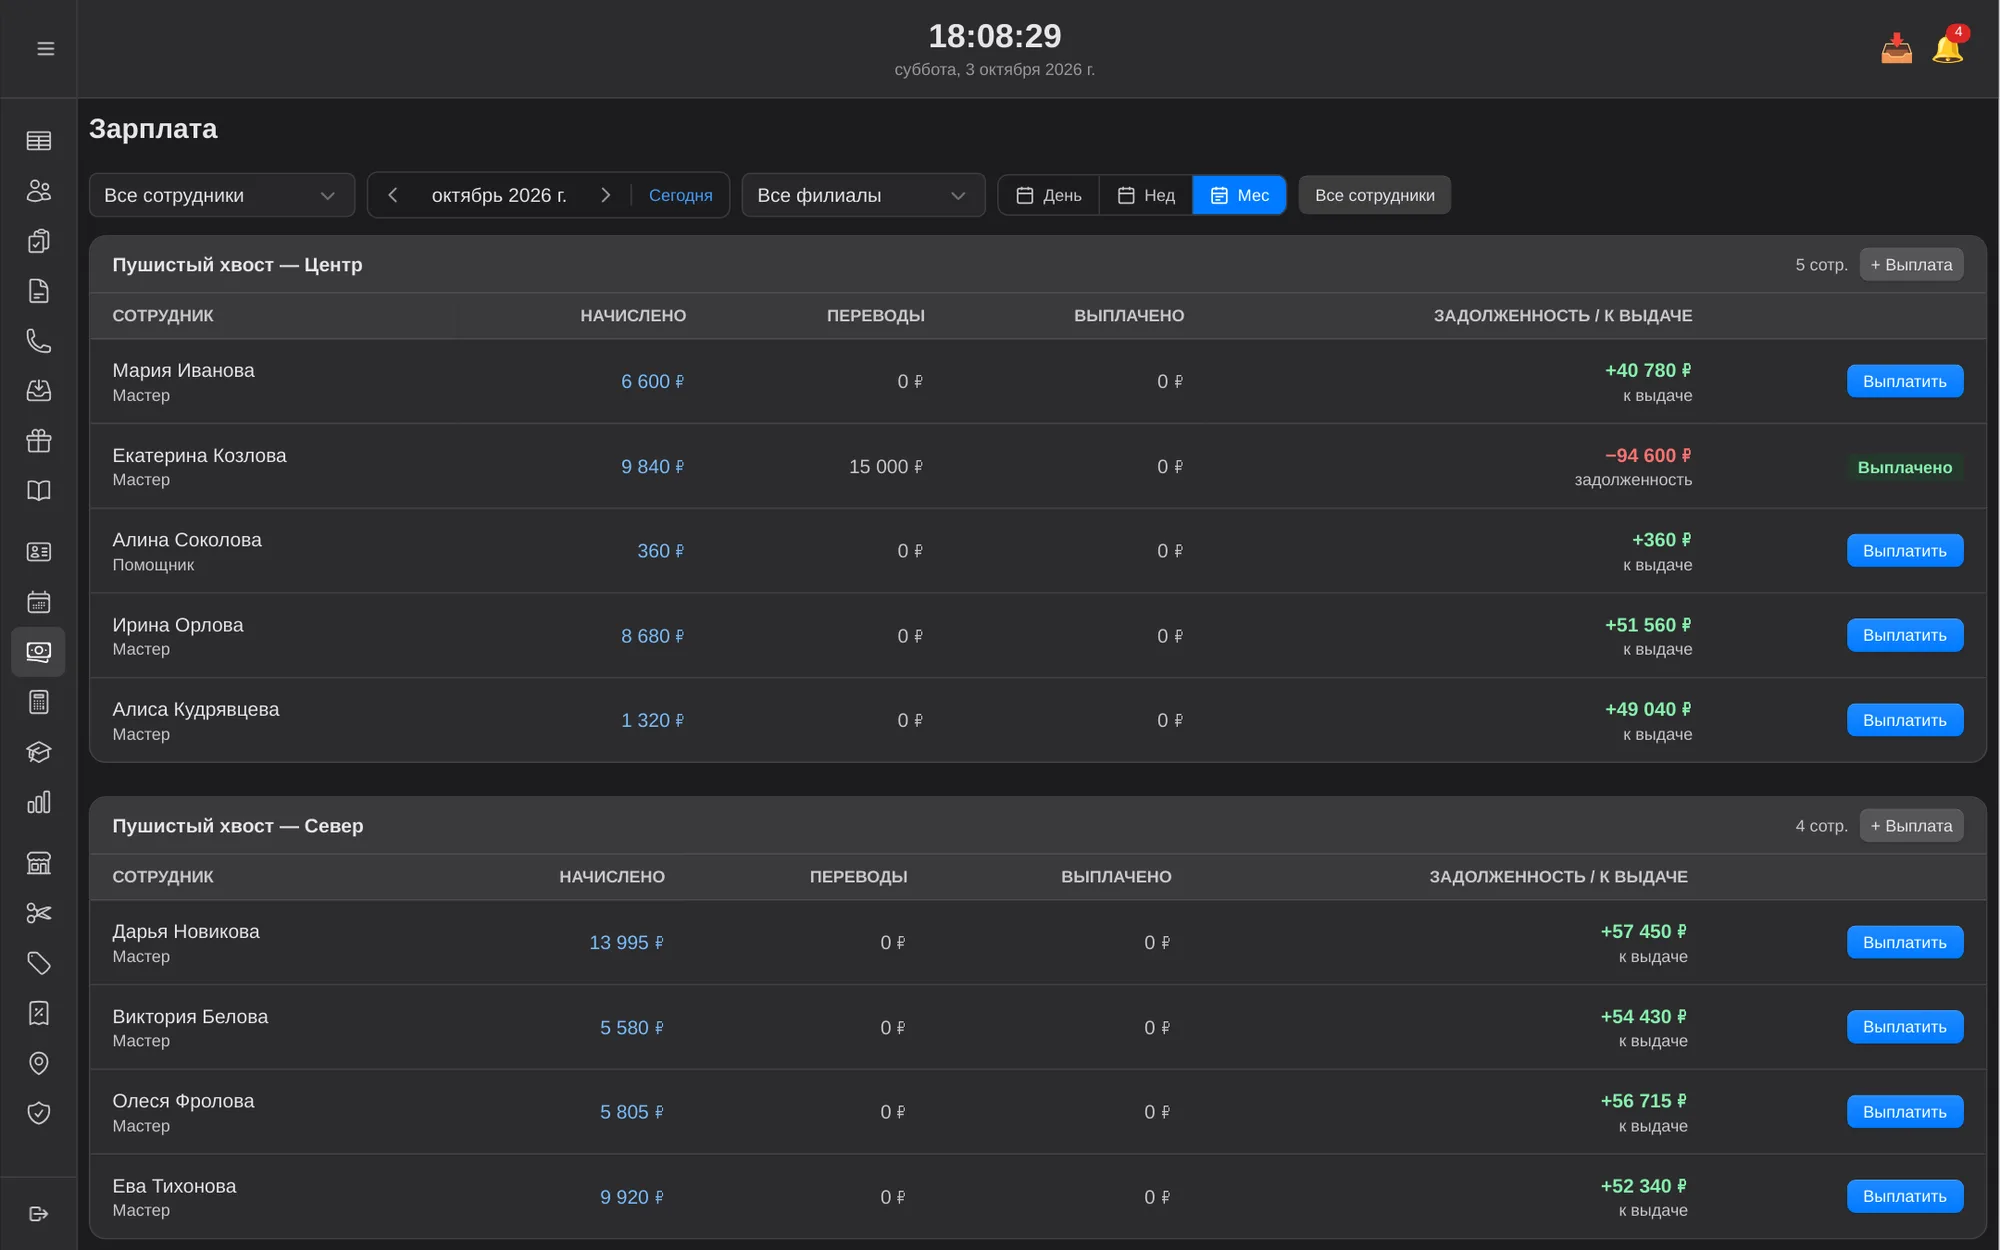The width and height of the screenshot is (2000, 1250).
Task: Open the phone calls icon in sidebar
Action: click(39, 341)
